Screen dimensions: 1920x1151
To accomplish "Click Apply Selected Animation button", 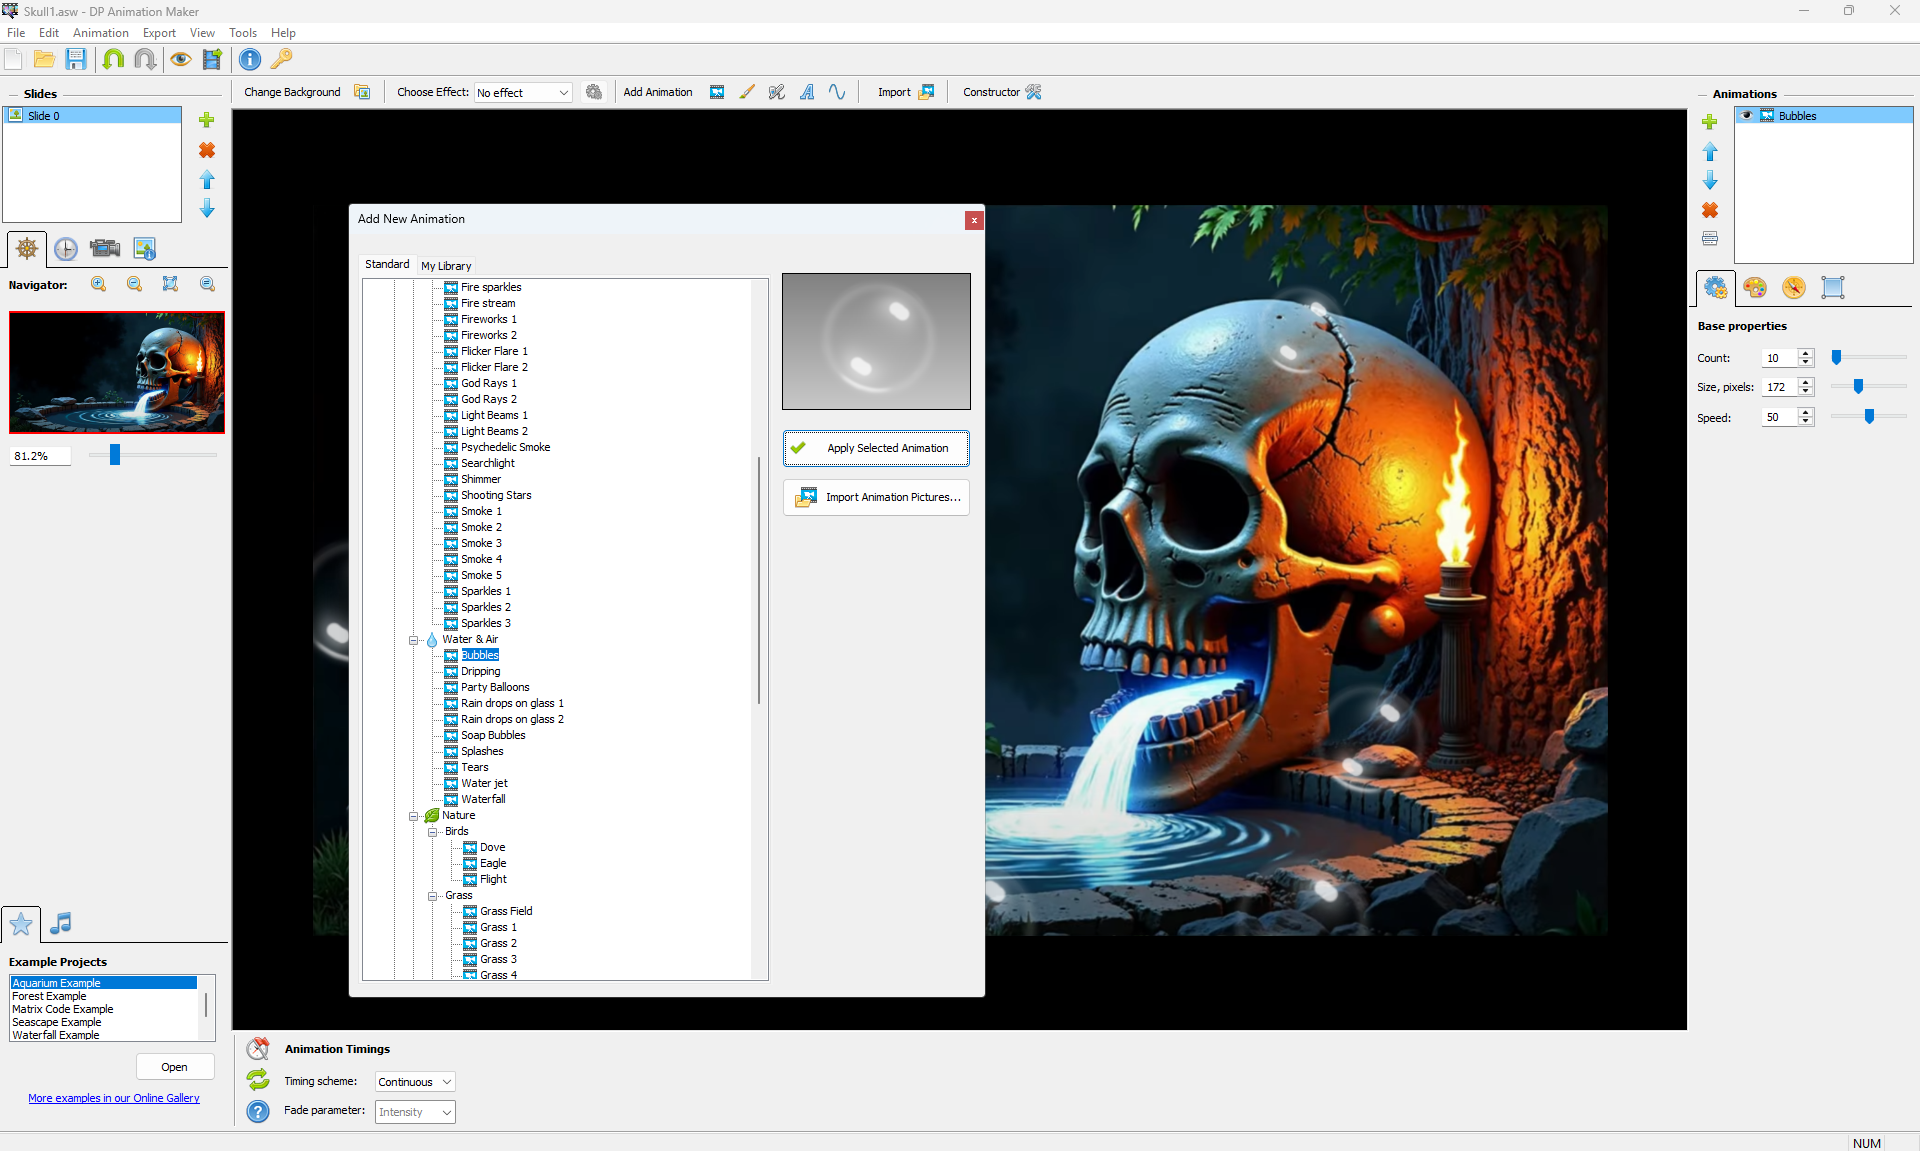I will (876, 448).
